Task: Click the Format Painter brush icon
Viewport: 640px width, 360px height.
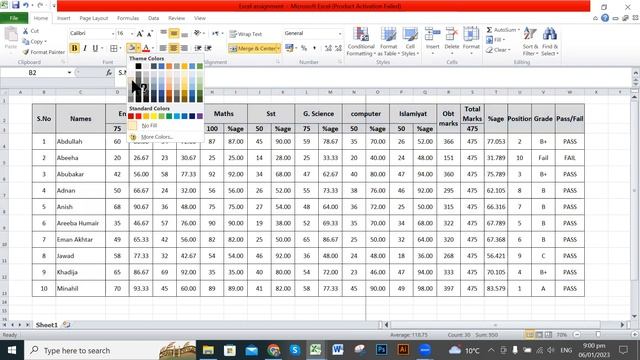Action: click(x=26, y=52)
